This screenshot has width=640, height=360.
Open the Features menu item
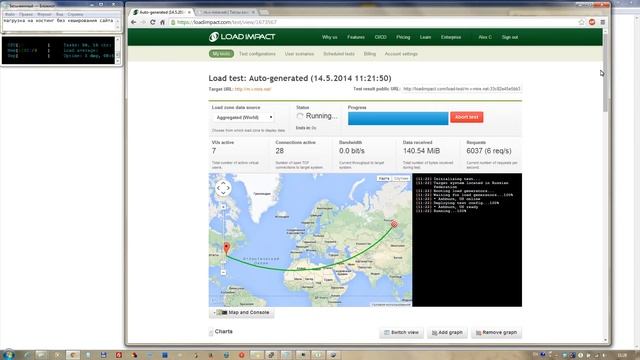coord(356,37)
